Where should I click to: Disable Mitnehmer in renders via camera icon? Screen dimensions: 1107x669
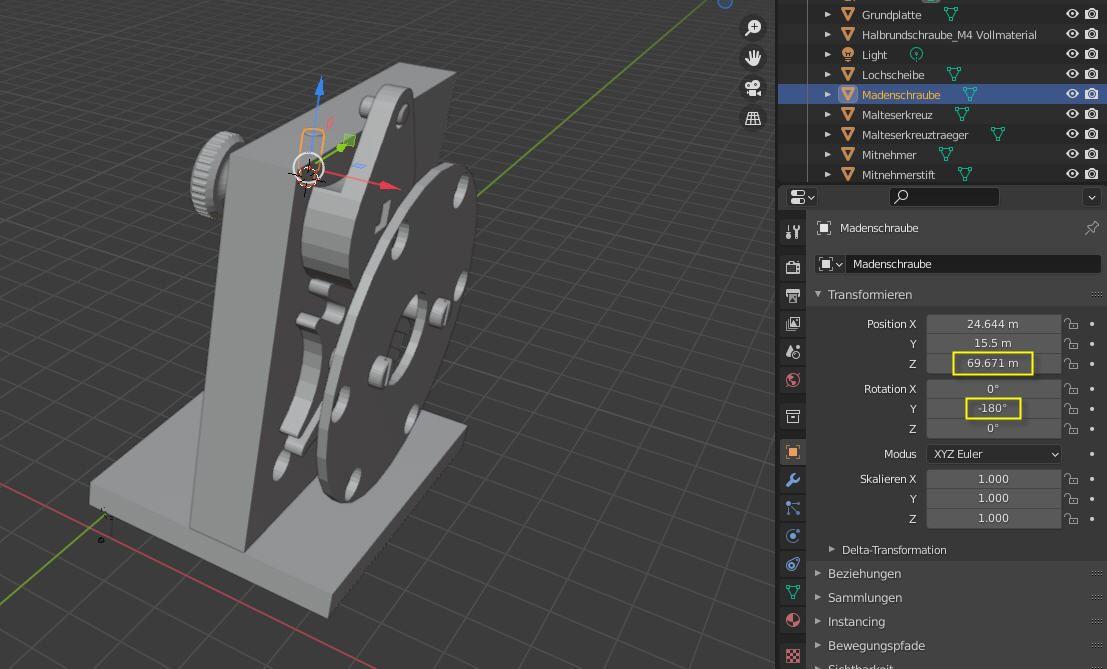tap(1091, 155)
